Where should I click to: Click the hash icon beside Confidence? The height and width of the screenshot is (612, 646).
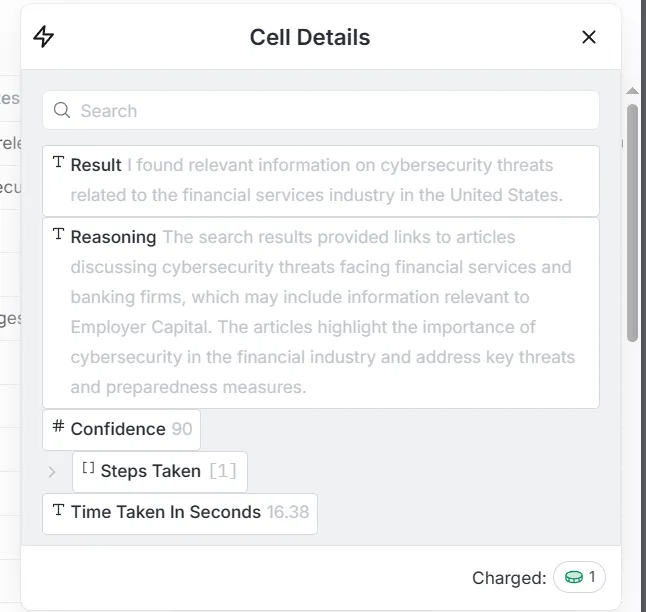click(x=59, y=426)
